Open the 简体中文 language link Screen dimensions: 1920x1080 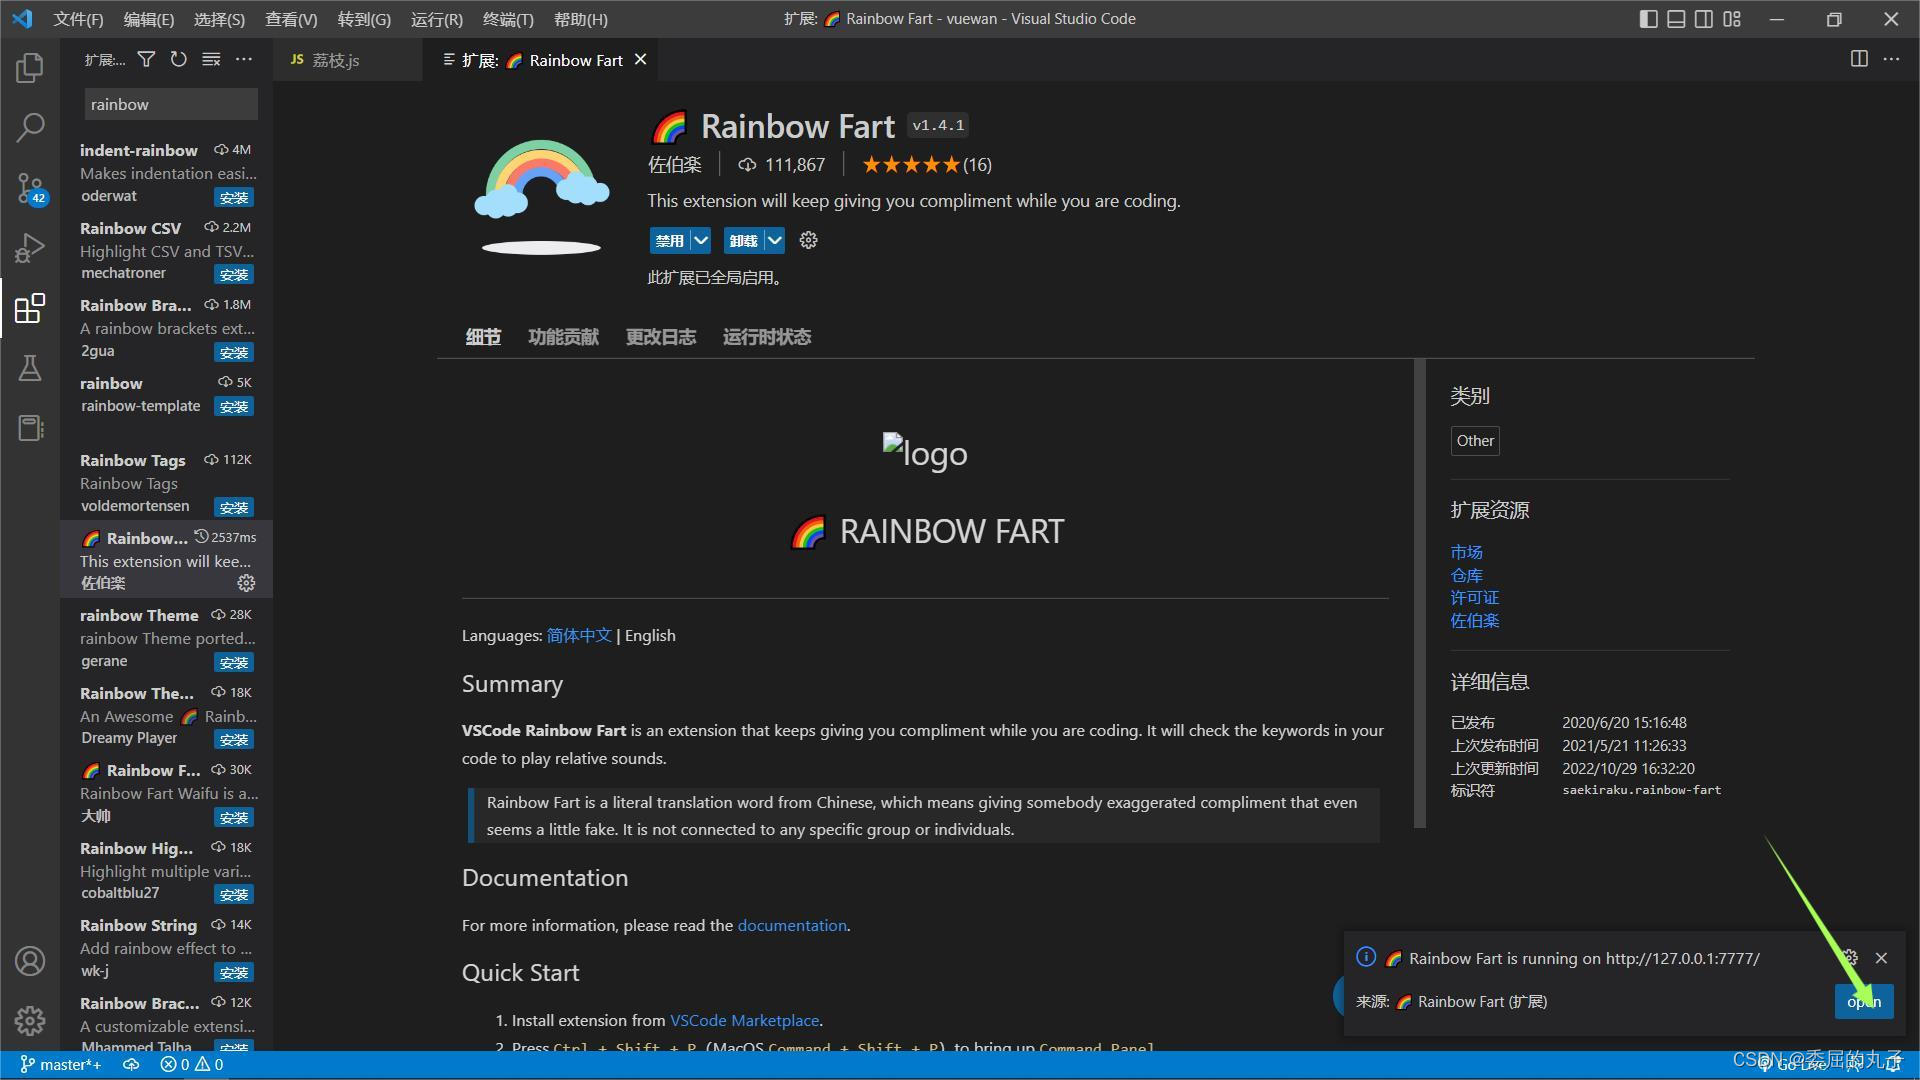click(579, 636)
